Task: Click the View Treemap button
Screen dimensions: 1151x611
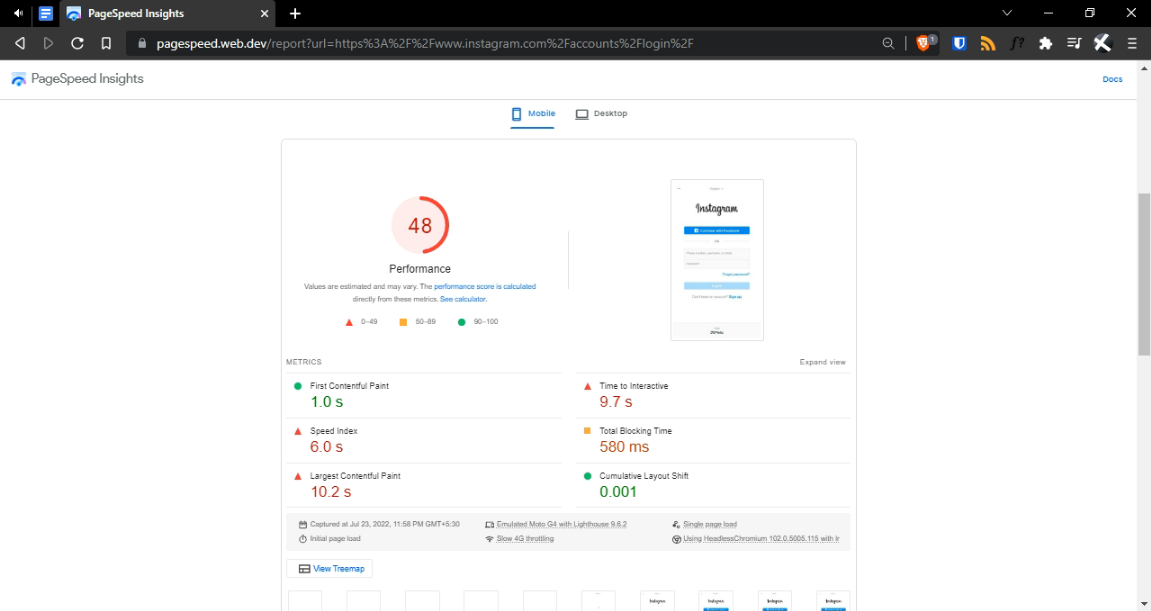Action: coord(329,569)
